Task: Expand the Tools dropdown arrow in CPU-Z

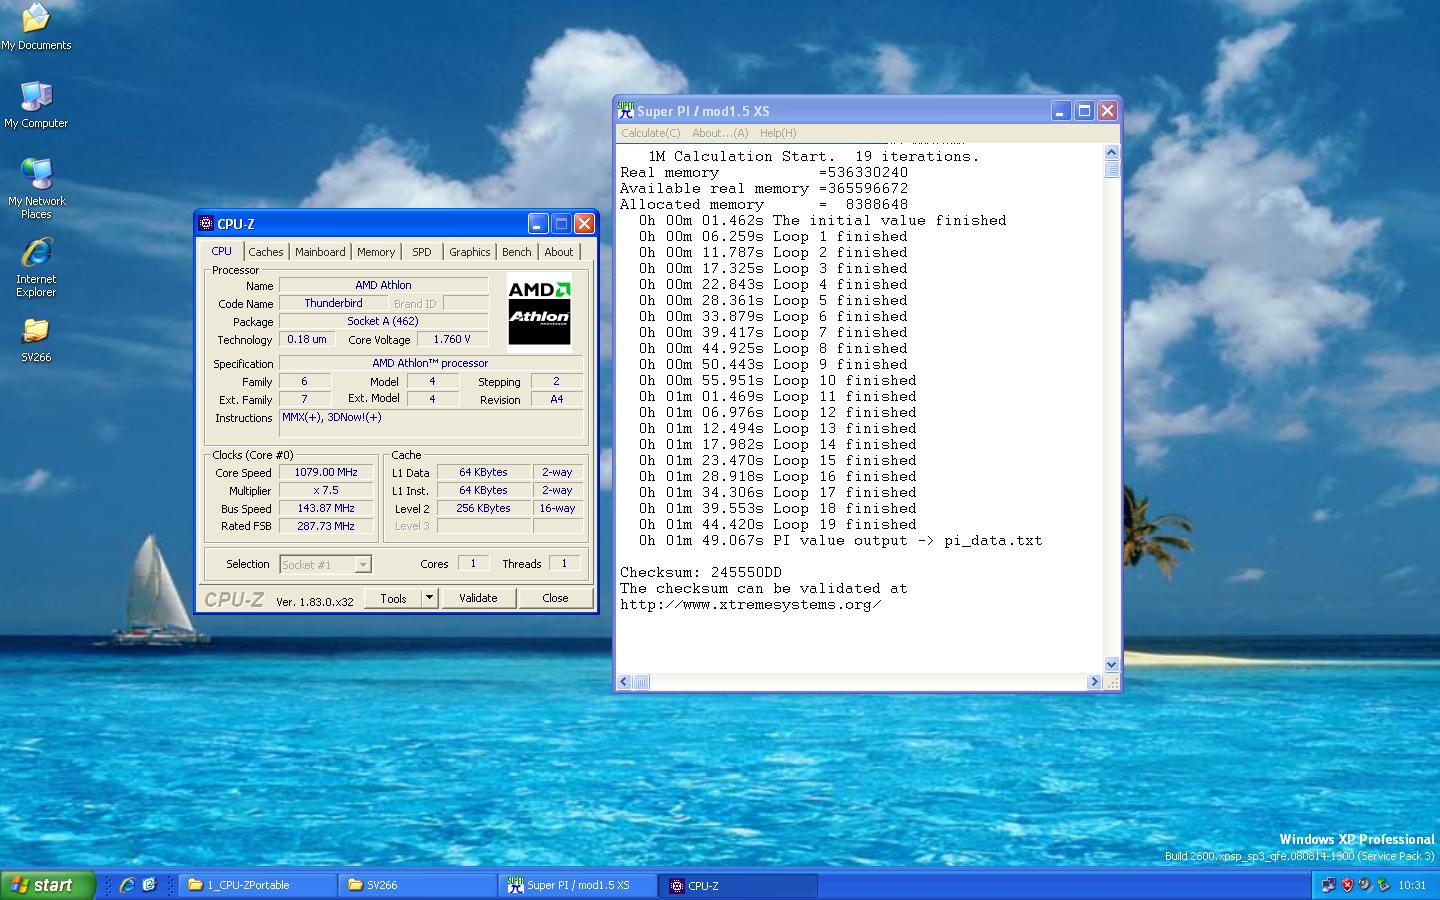Action: click(x=429, y=598)
